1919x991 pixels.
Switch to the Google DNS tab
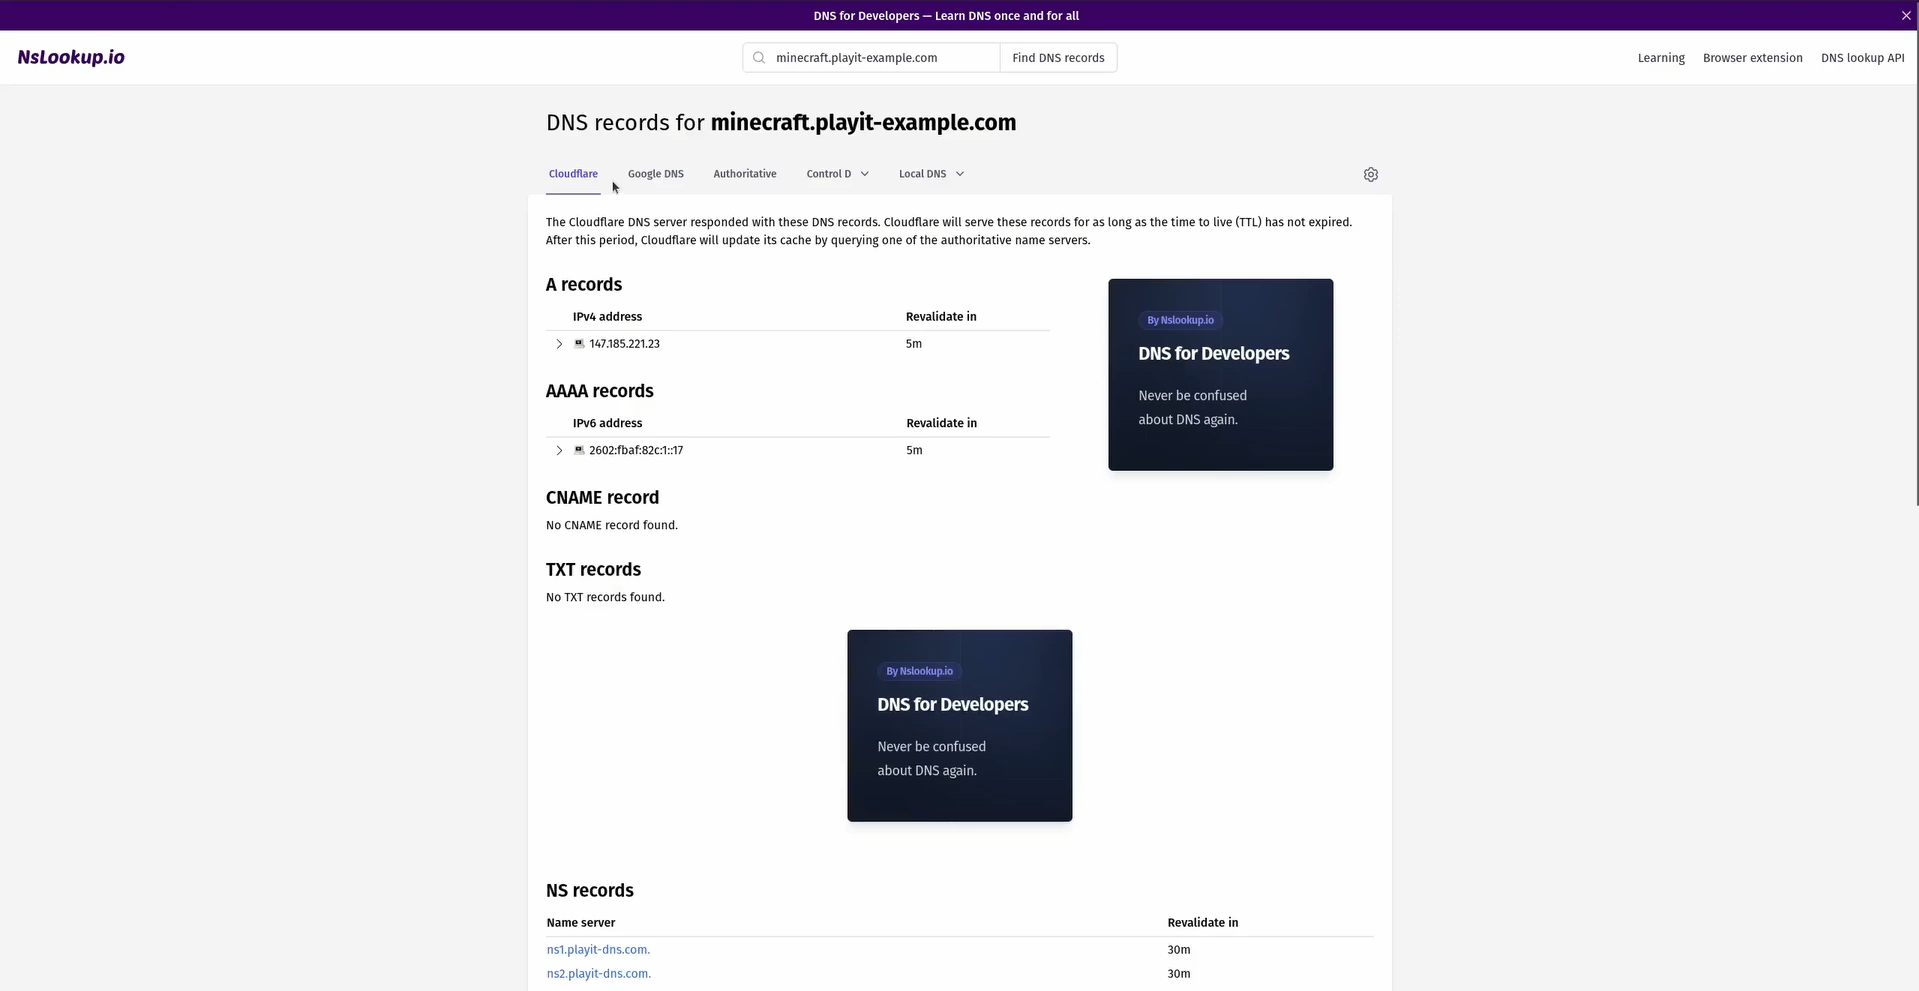655,174
